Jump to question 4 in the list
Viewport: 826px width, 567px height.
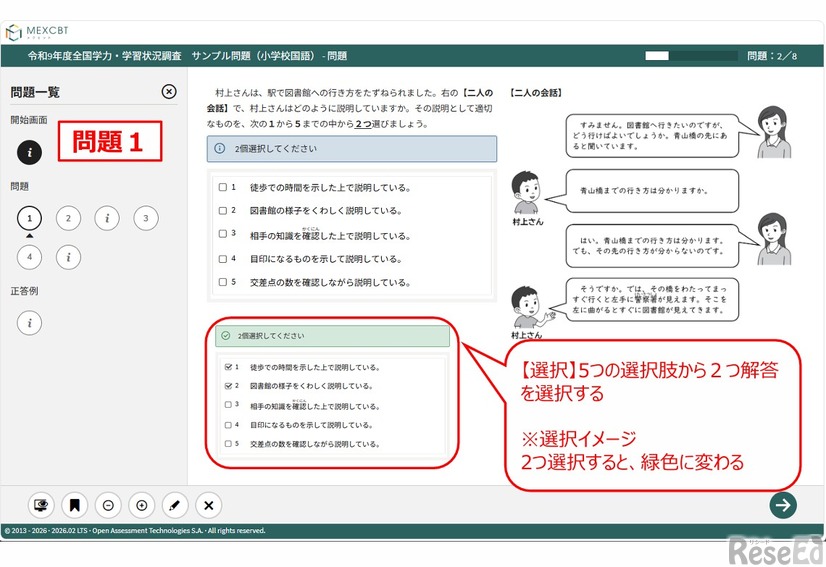30,257
